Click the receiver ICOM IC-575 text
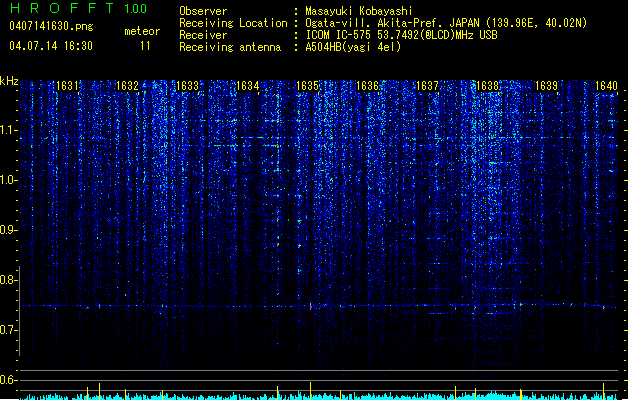 tap(339, 35)
